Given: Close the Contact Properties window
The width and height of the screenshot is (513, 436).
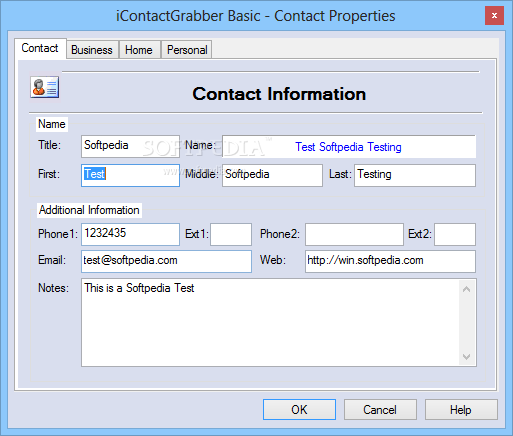Looking at the screenshot, I should (494, 15).
